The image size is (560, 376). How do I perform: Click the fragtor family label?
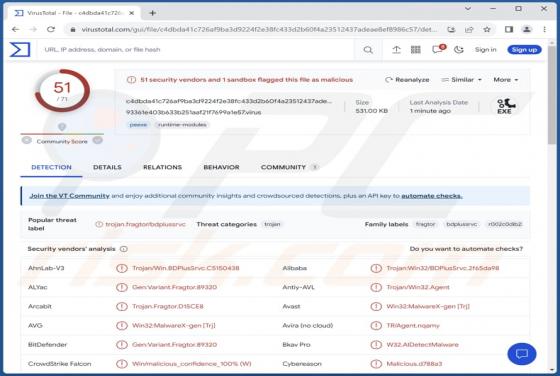[425, 224]
